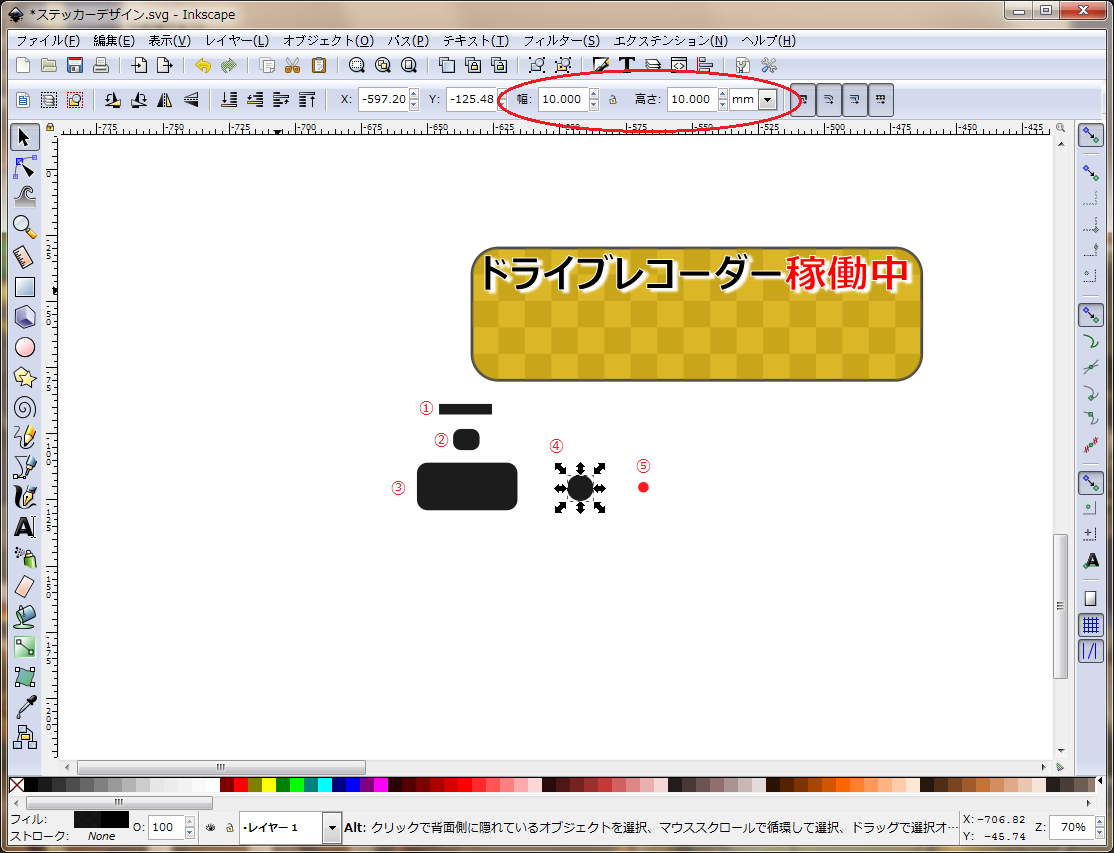Pick the Star and polygon tool

tap(25, 377)
